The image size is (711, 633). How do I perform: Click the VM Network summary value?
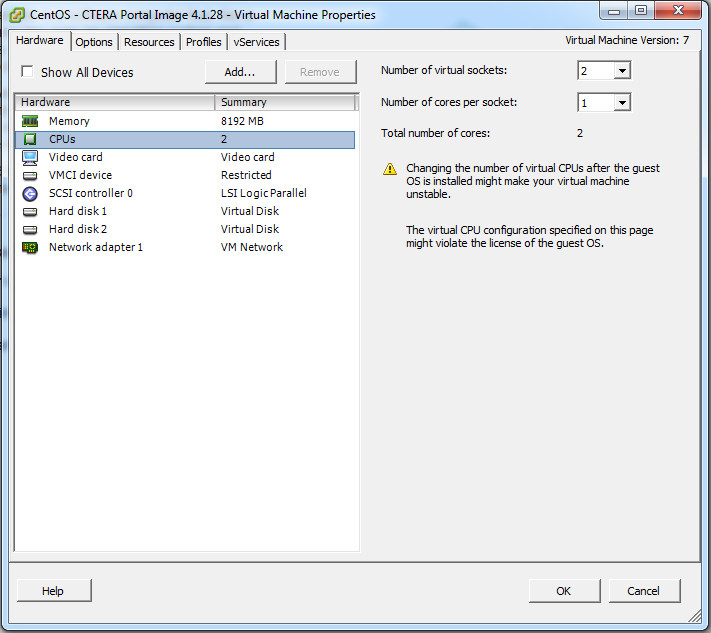[252, 247]
